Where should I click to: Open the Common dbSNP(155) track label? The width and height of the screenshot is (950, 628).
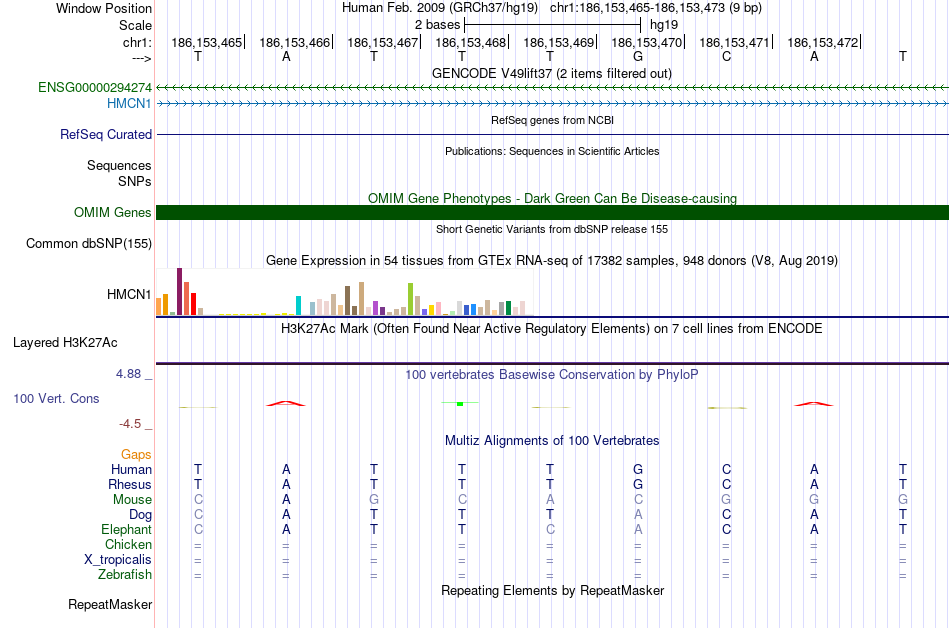point(89,243)
